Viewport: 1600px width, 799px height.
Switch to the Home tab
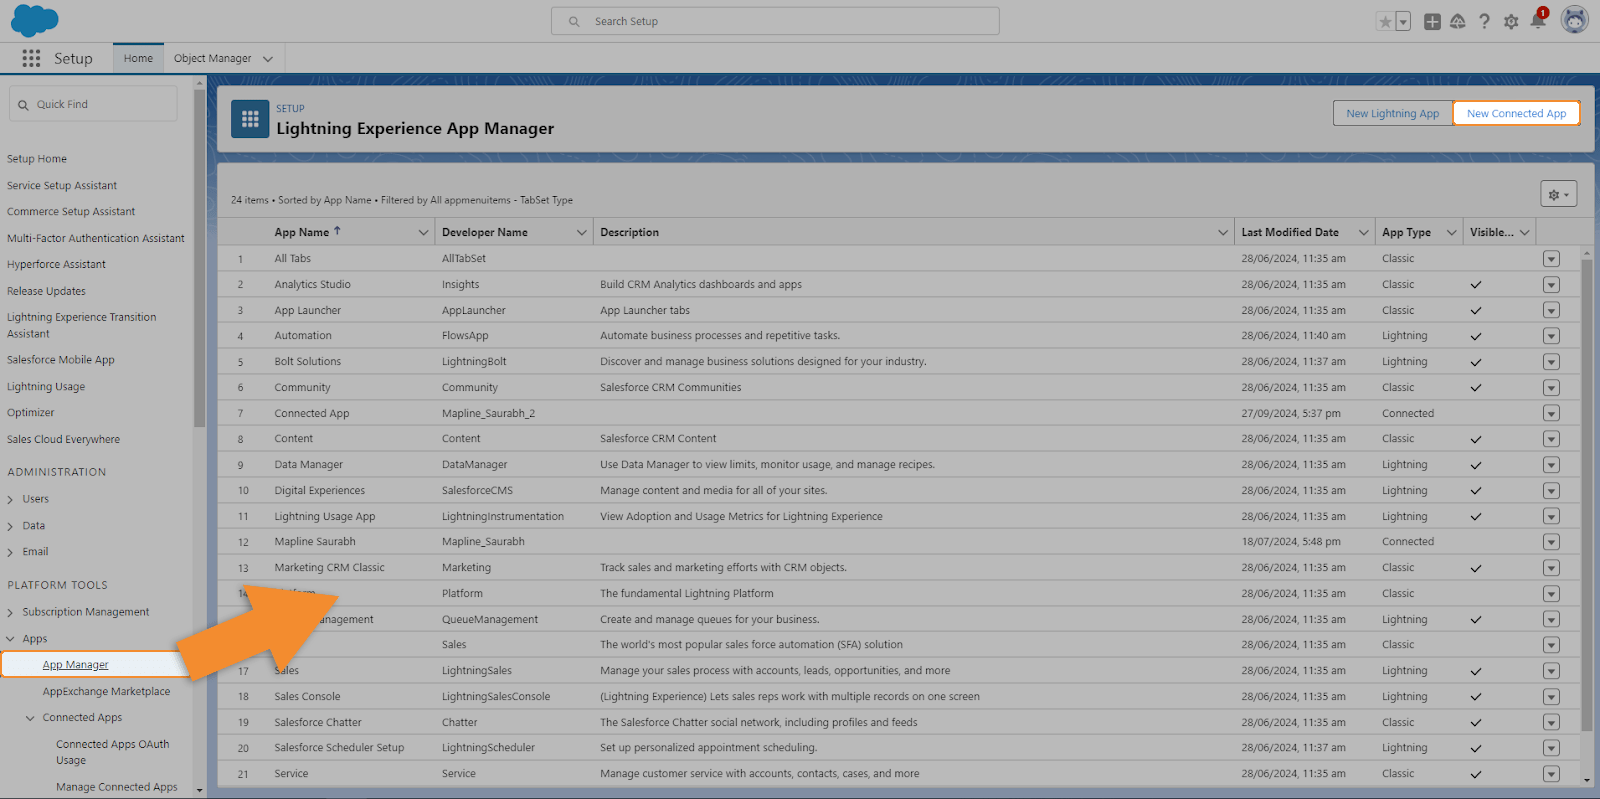click(x=138, y=58)
